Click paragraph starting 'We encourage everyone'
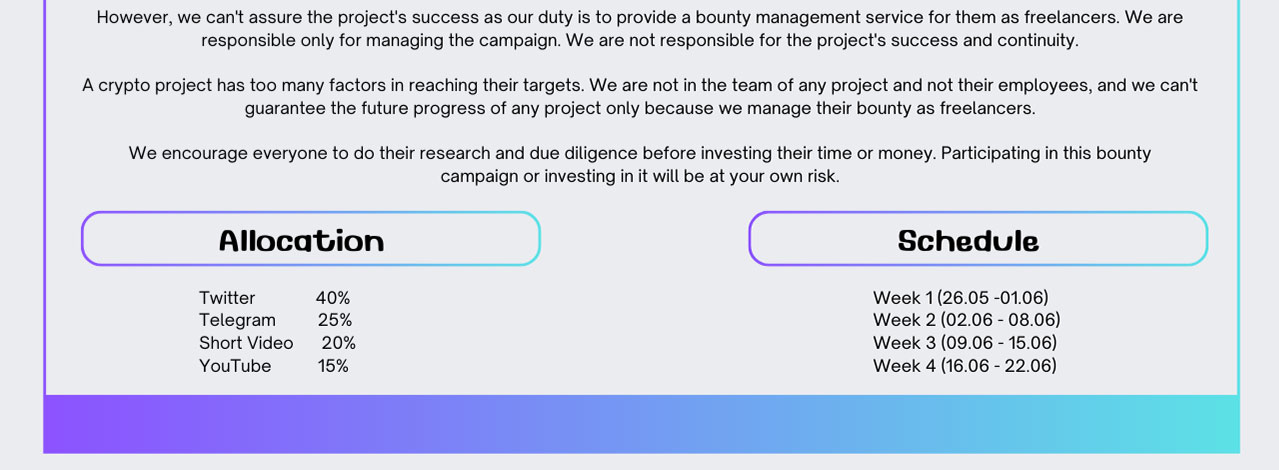Screen dimensions: 1279x470 tap(640, 165)
